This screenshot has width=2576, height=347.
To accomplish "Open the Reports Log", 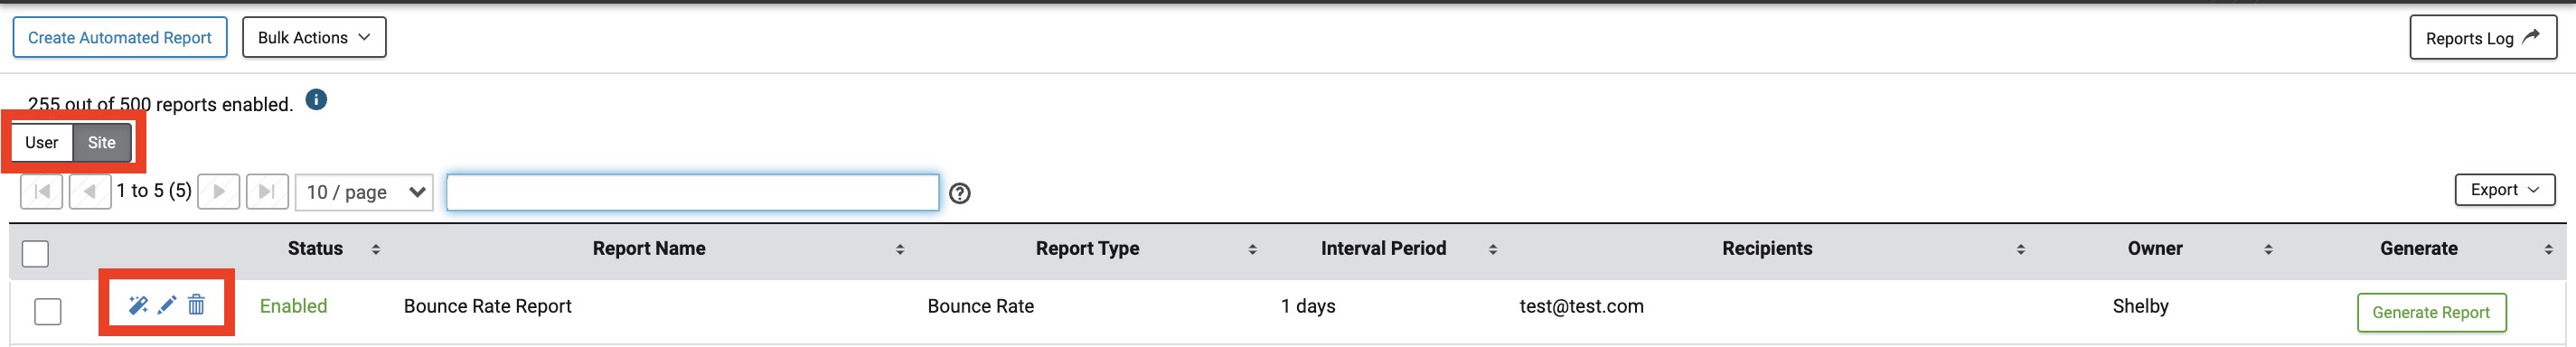I will tap(2483, 38).
